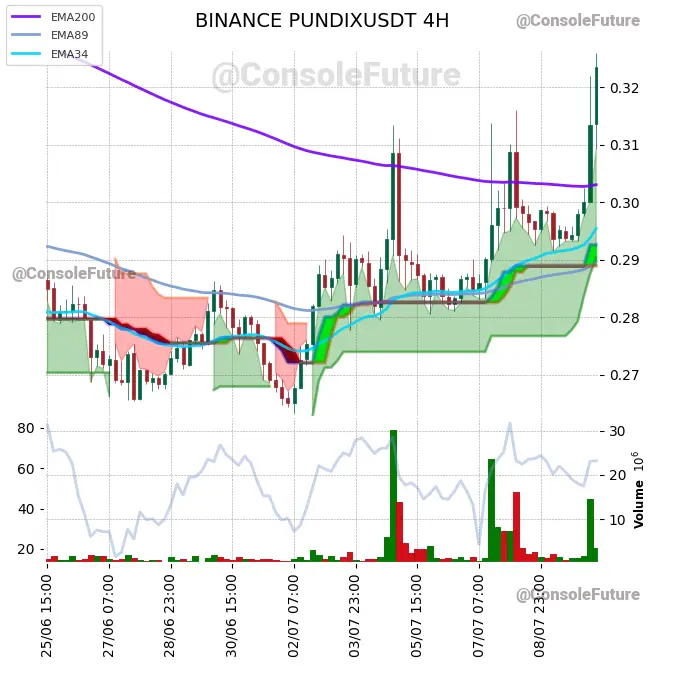690x690 pixels.
Task: Click the 40 level on oscillator axis
Action: pyautogui.click(x=26, y=509)
